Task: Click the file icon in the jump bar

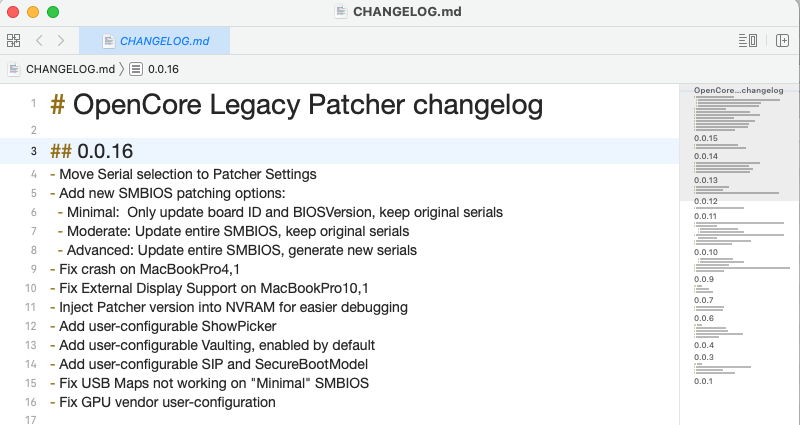Action: point(14,69)
